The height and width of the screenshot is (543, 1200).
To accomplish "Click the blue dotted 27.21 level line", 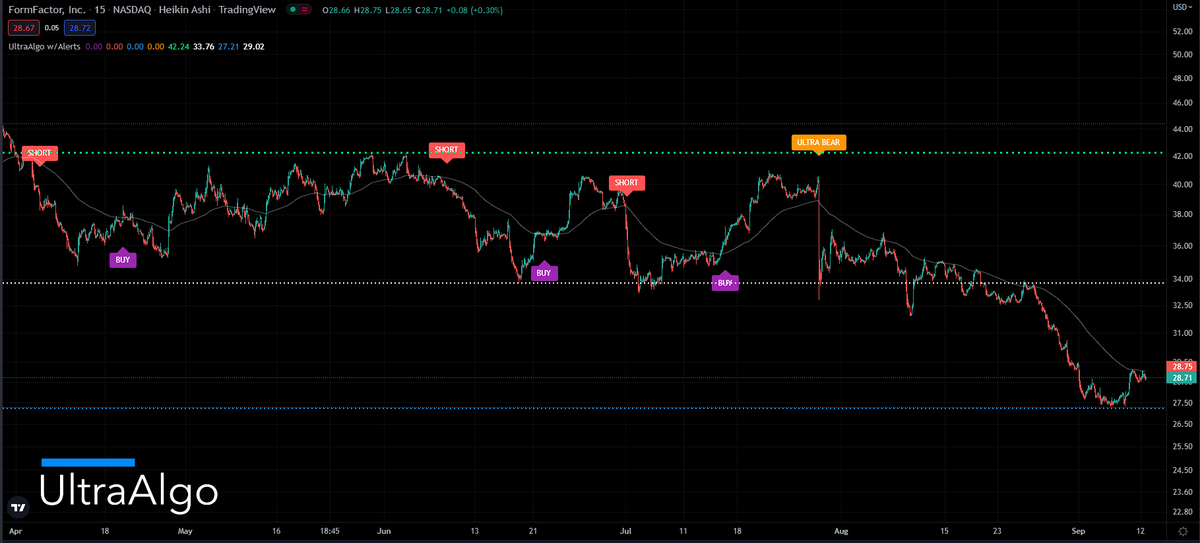I will point(582,408).
